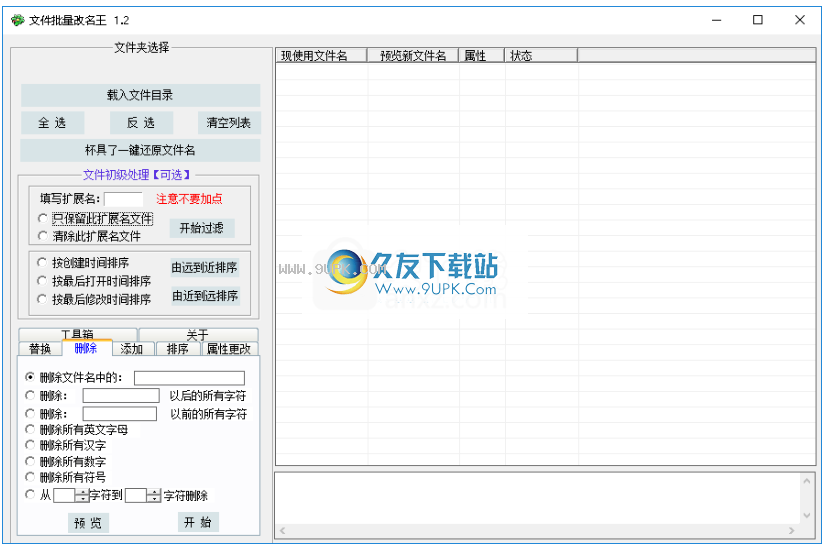830x544 pixels.
Task: Select 只保留此扩展名文件 radio option
Action: pos(96,218)
